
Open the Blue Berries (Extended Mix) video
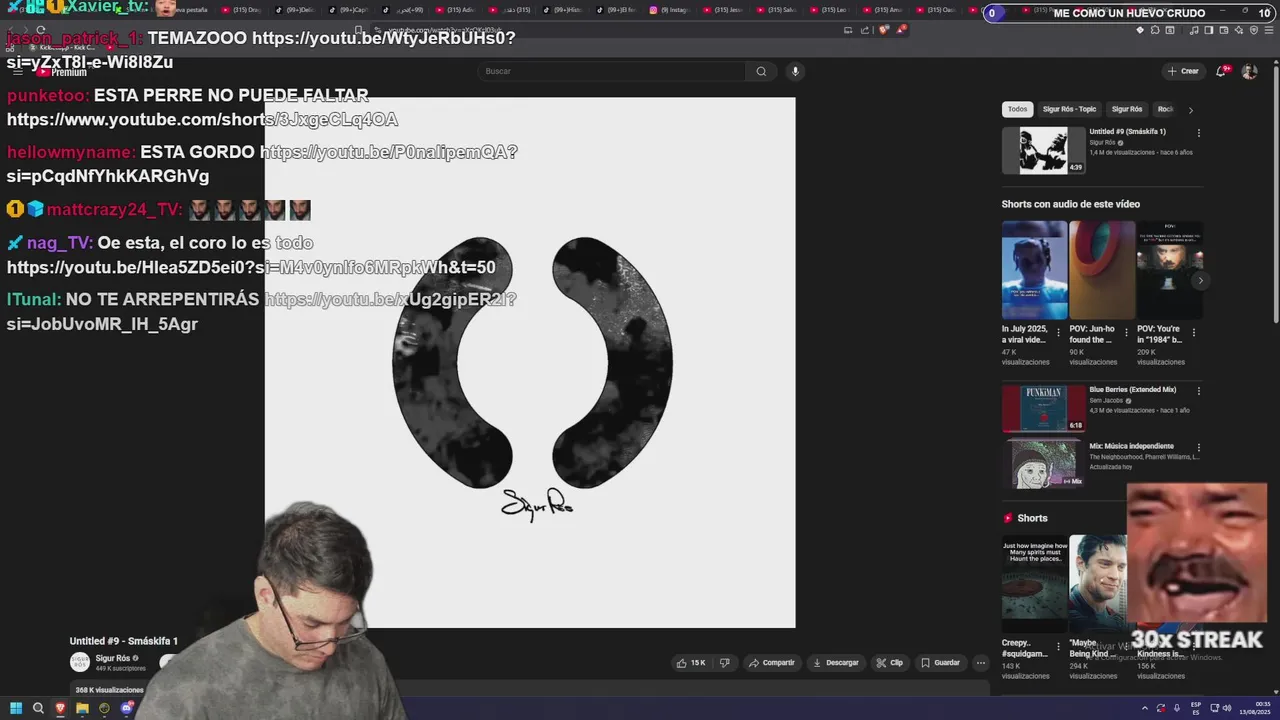coord(1043,408)
